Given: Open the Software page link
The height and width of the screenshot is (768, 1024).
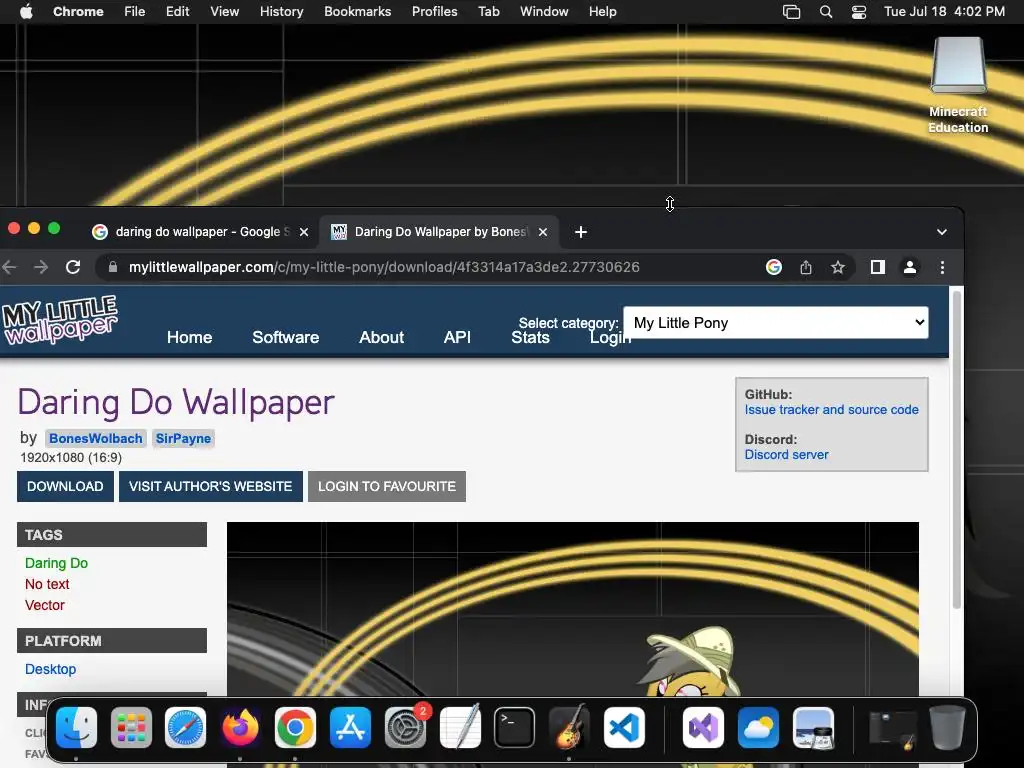Looking at the screenshot, I should [285, 337].
